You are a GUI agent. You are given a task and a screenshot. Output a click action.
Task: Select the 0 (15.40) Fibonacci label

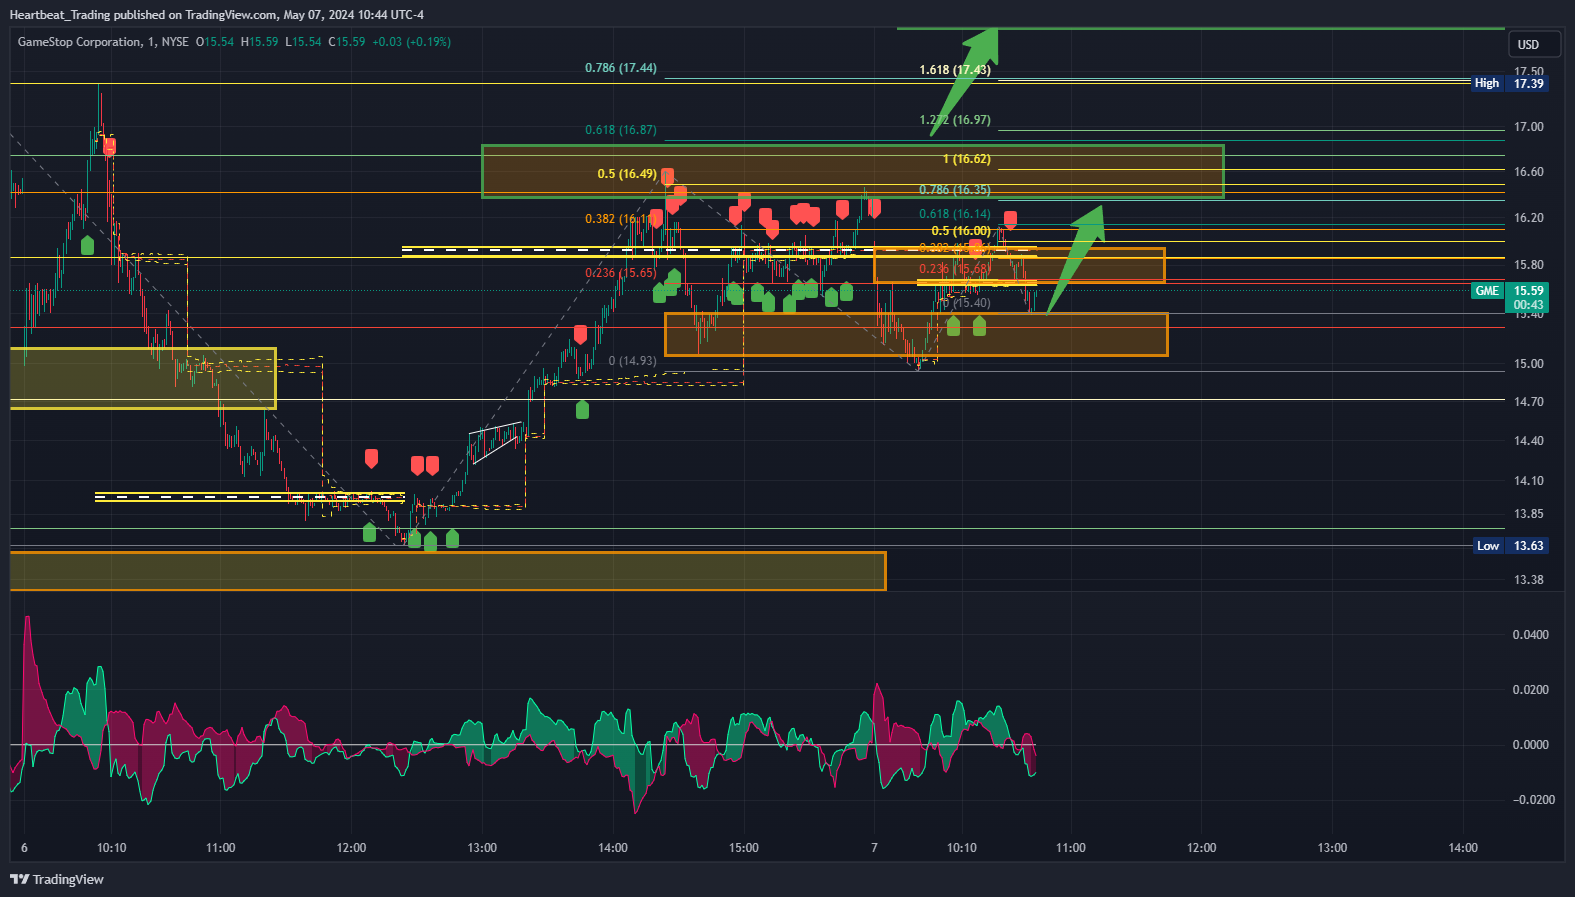[x=967, y=303]
